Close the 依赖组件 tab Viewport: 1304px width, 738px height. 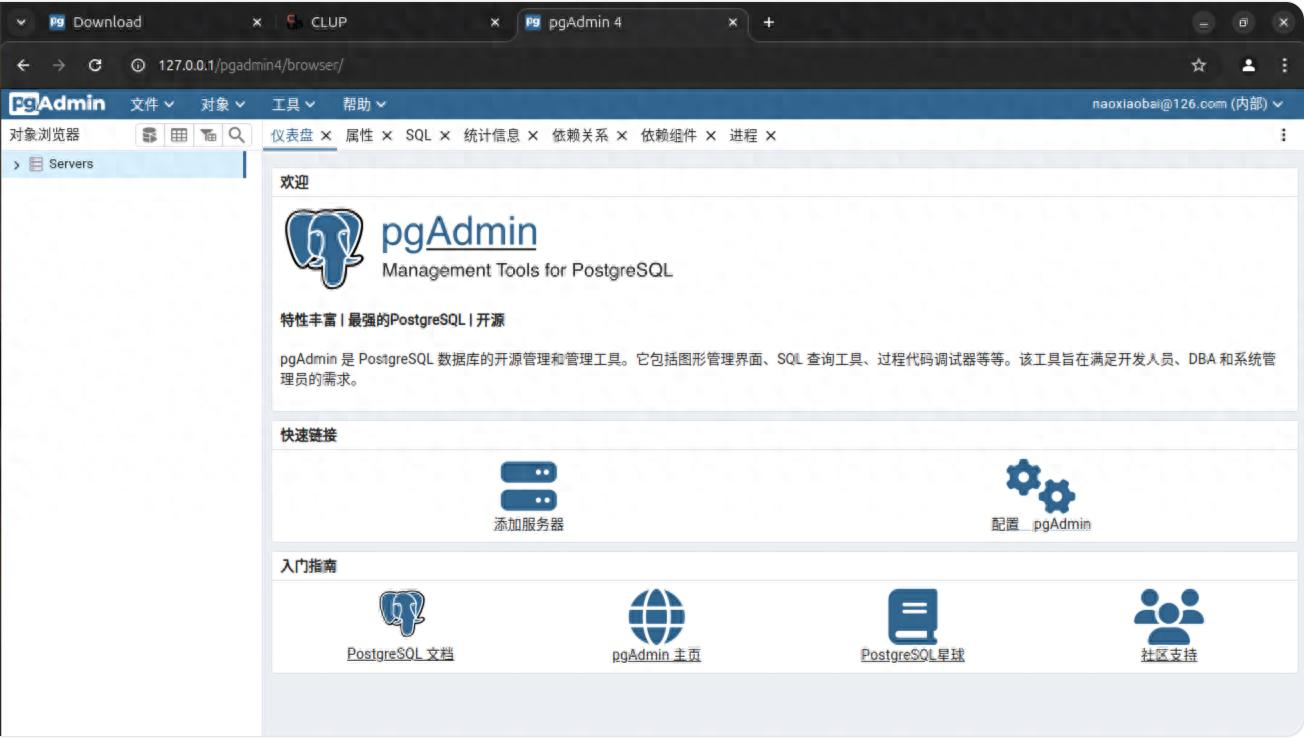pos(711,135)
